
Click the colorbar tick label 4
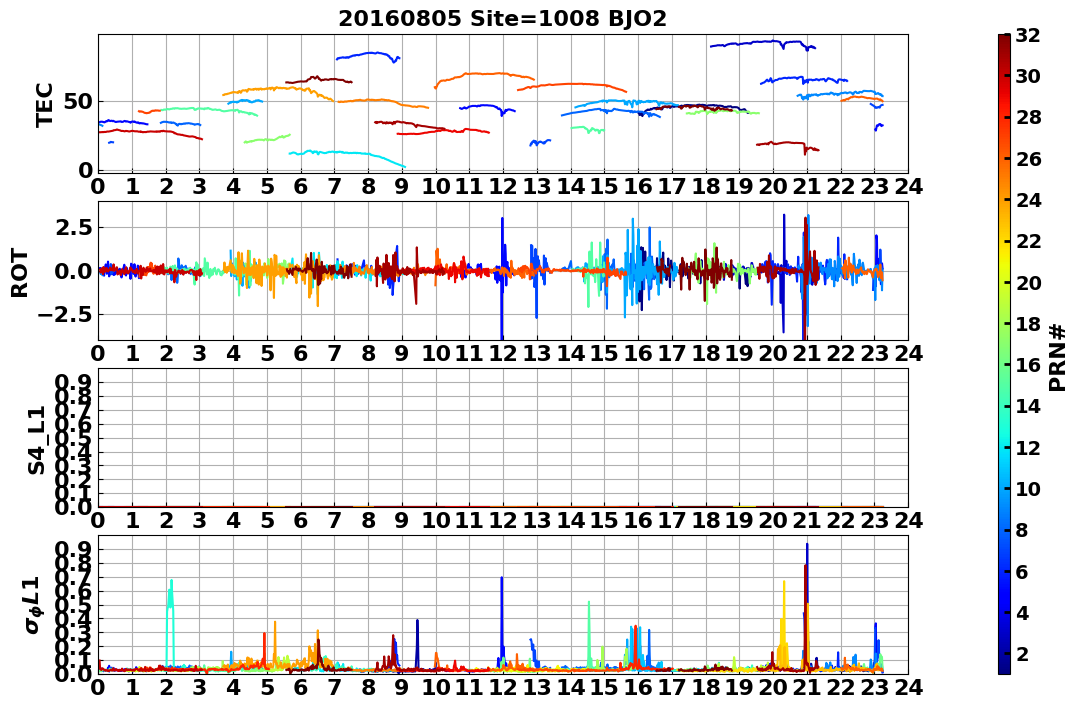pos(1021,612)
